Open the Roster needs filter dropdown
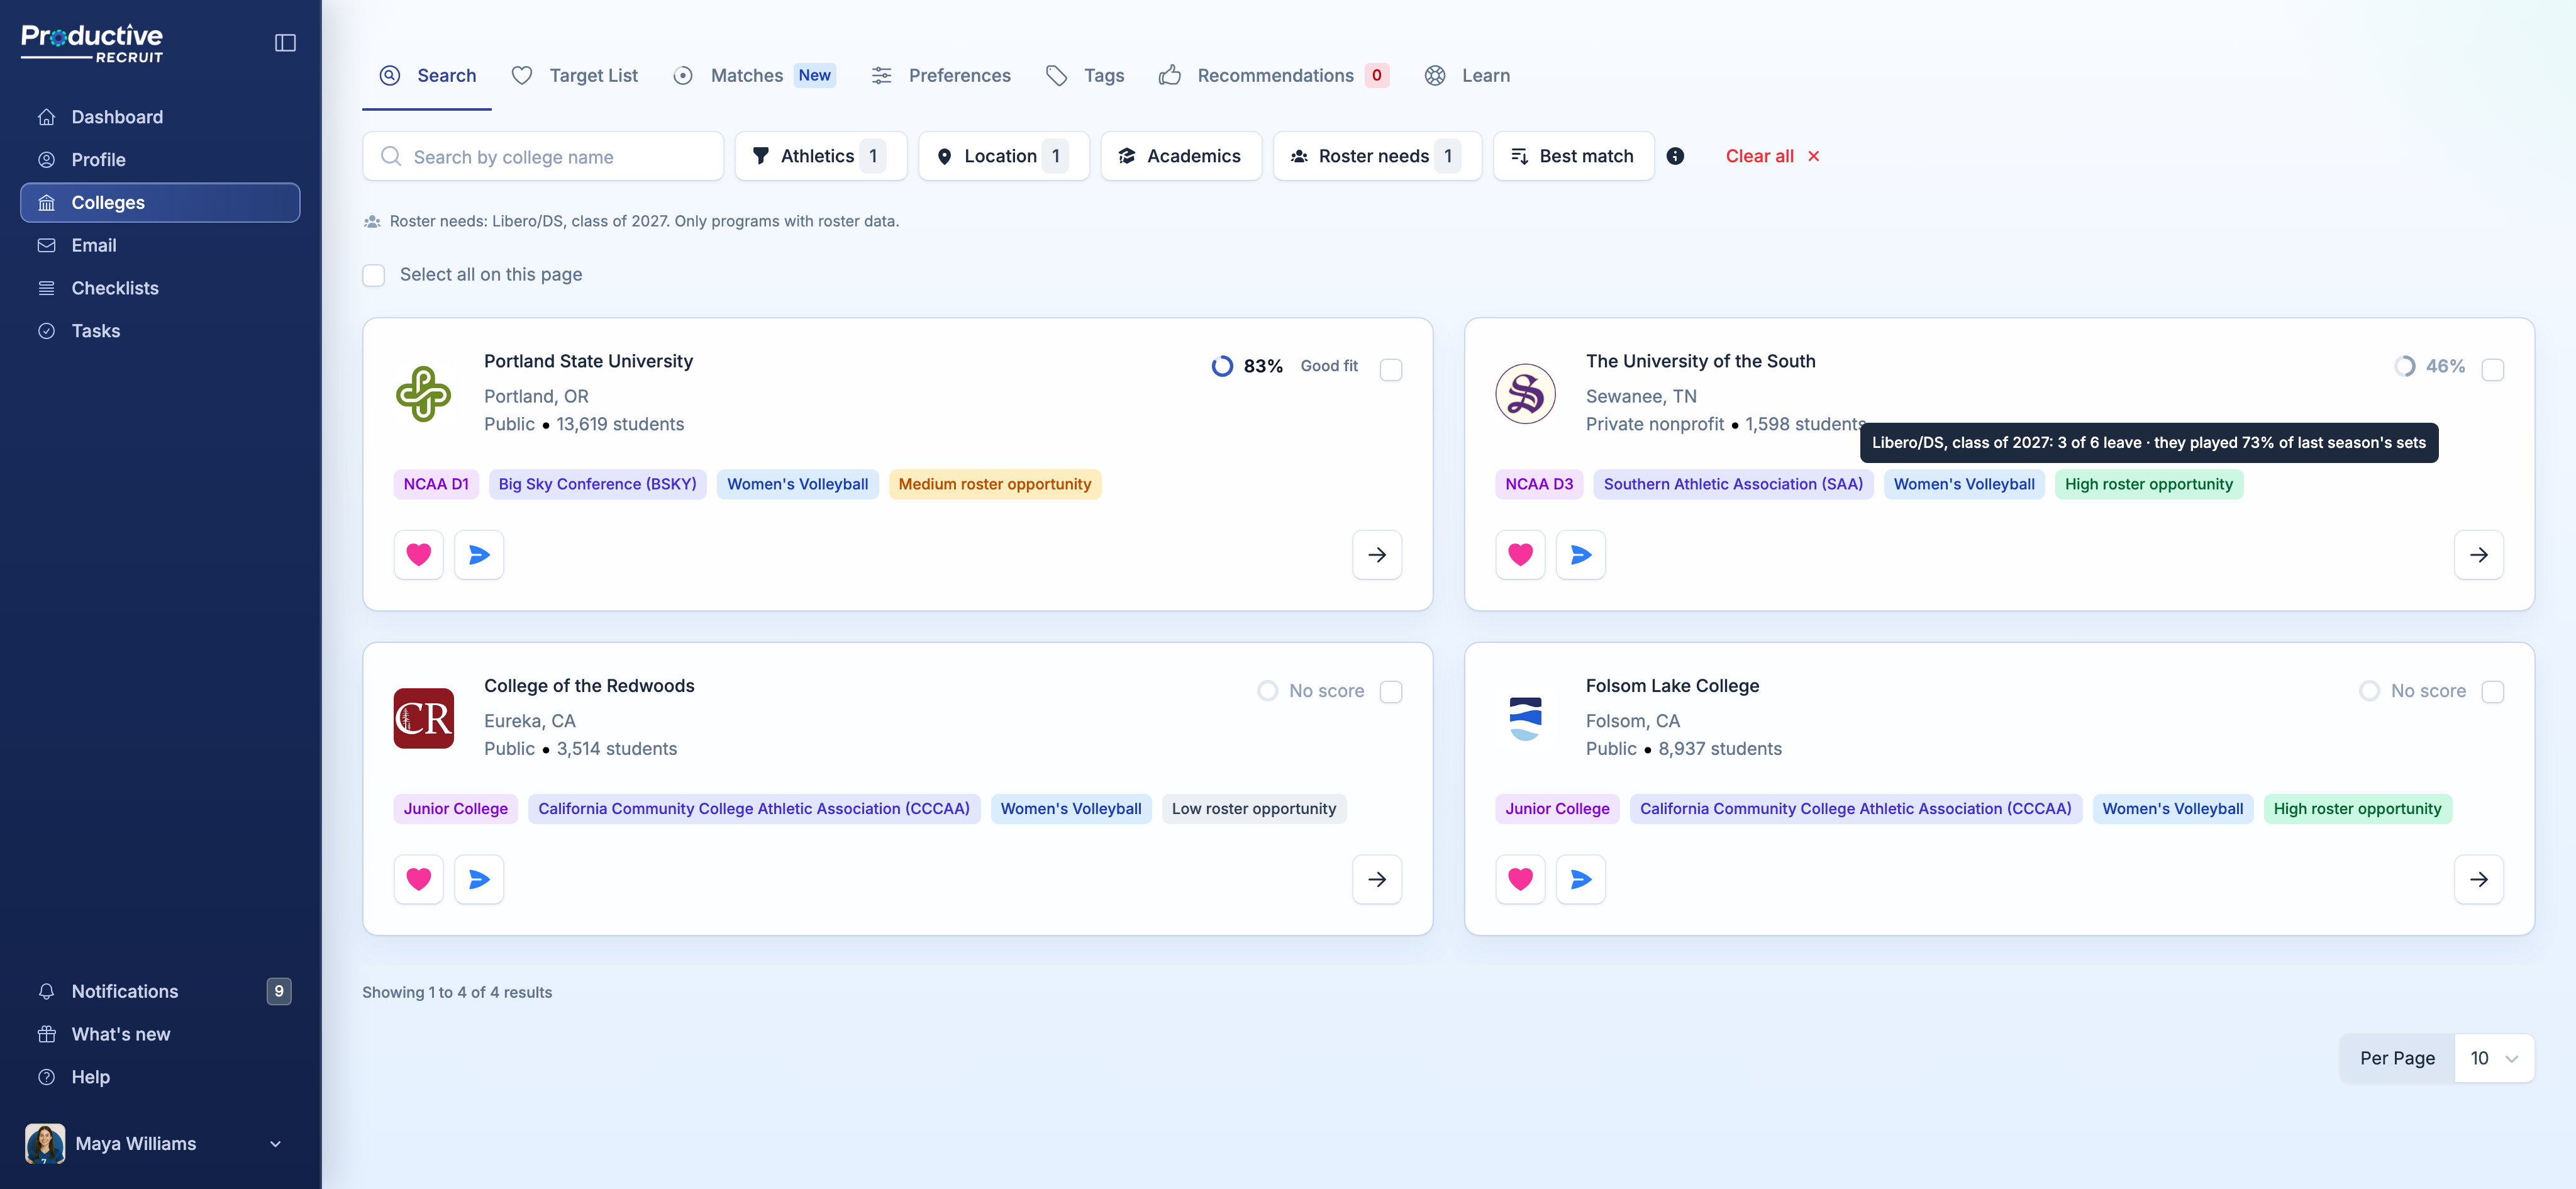This screenshot has width=2576, height=1189. point(1377,156)
